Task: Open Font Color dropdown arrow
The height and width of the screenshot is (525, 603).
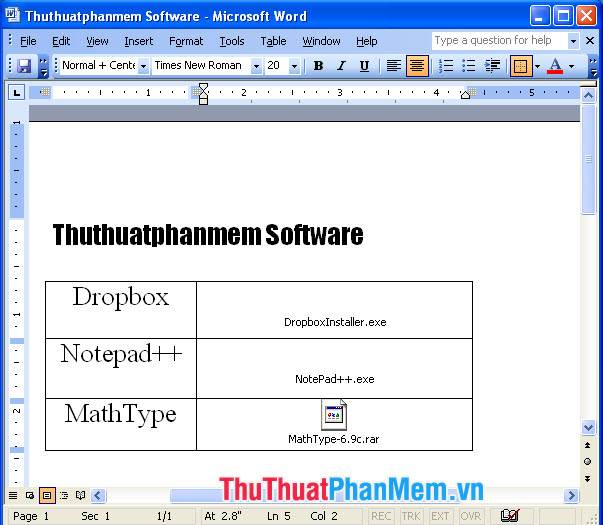Action: coord(571,66)
